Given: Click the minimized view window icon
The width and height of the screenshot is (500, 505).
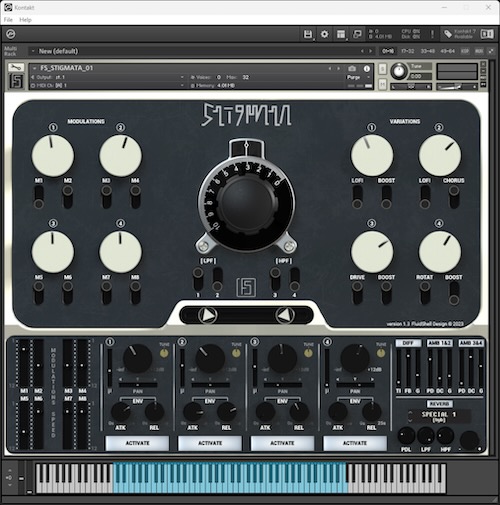Looking at the screenshot, I should click(357, 34).
